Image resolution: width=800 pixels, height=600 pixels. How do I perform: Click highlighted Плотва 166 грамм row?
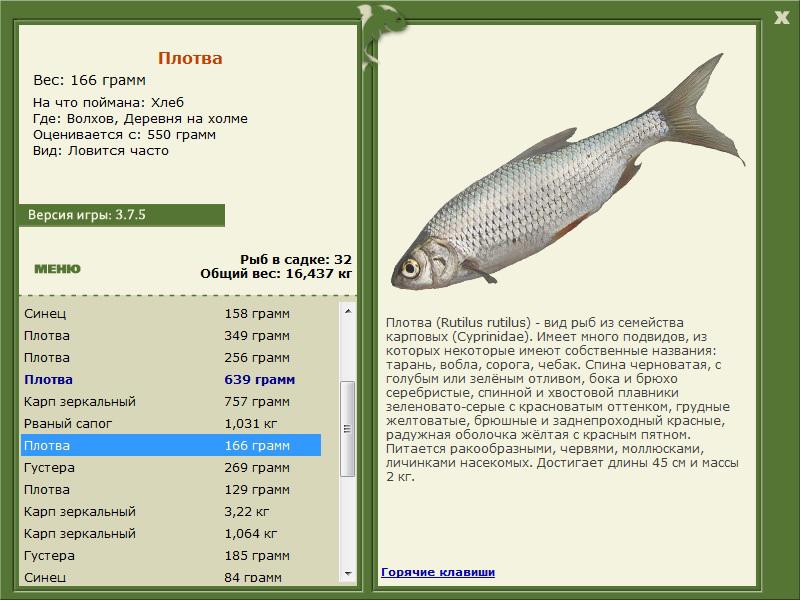tap(170, 445)
